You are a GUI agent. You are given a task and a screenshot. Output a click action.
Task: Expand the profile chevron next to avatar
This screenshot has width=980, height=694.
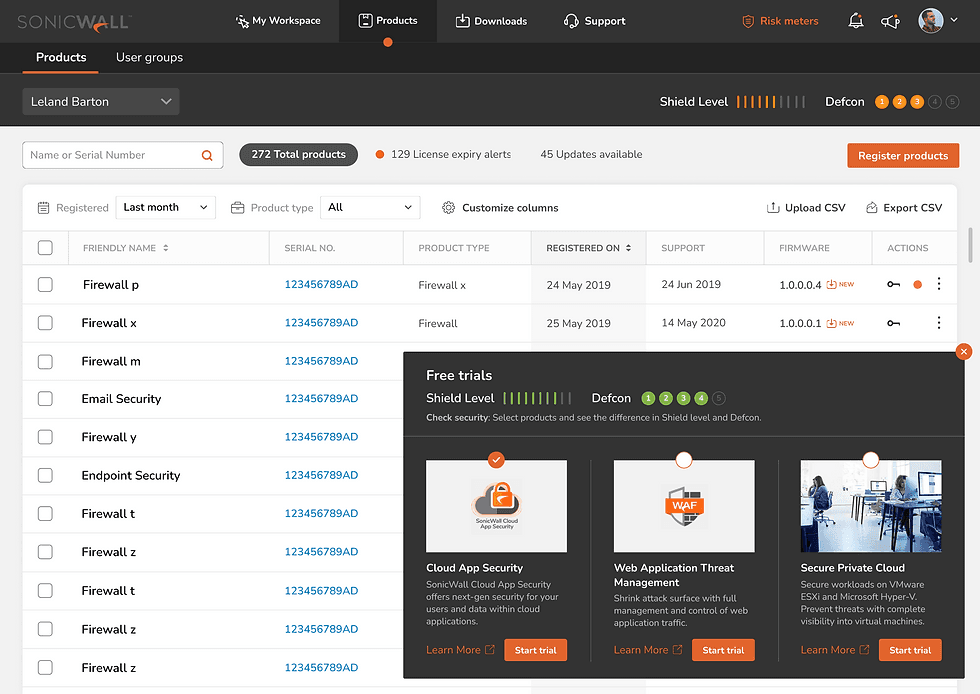[x=954, y=20]
